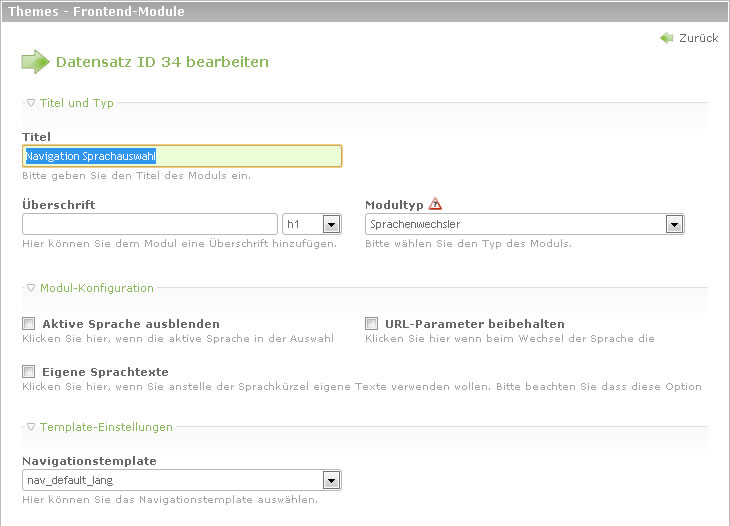Collapse the Titel und Typ section triangle

[x=31, y=103]
